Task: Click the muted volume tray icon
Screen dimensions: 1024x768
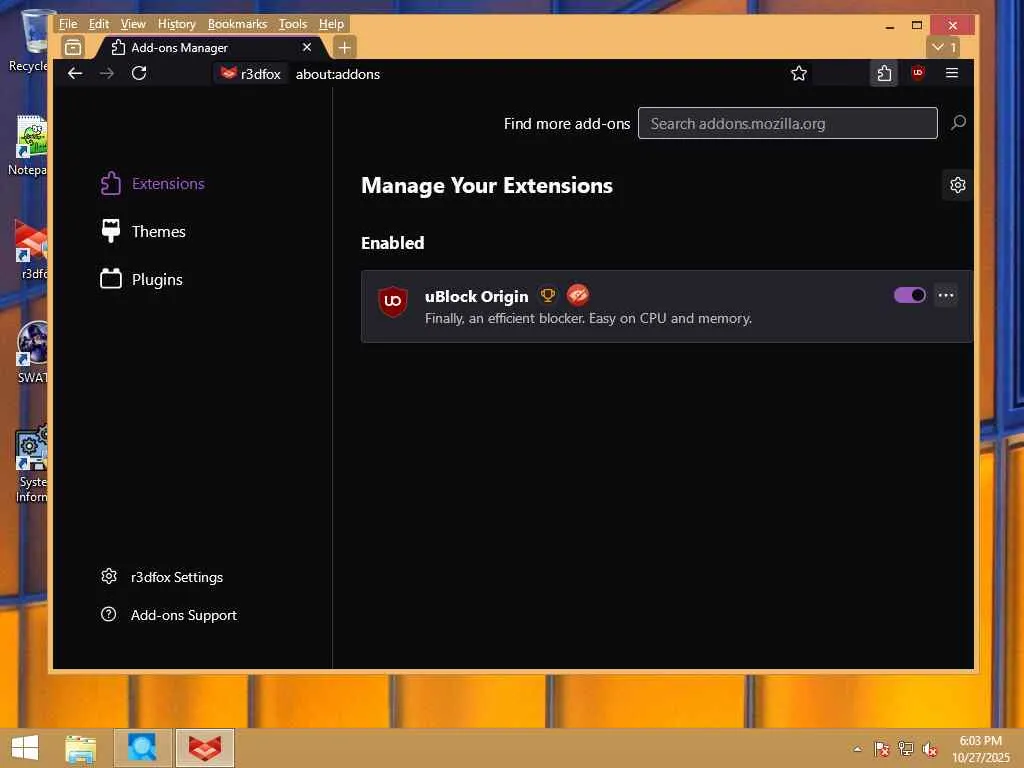Action: pyautogui.click(x=929, y=749)
